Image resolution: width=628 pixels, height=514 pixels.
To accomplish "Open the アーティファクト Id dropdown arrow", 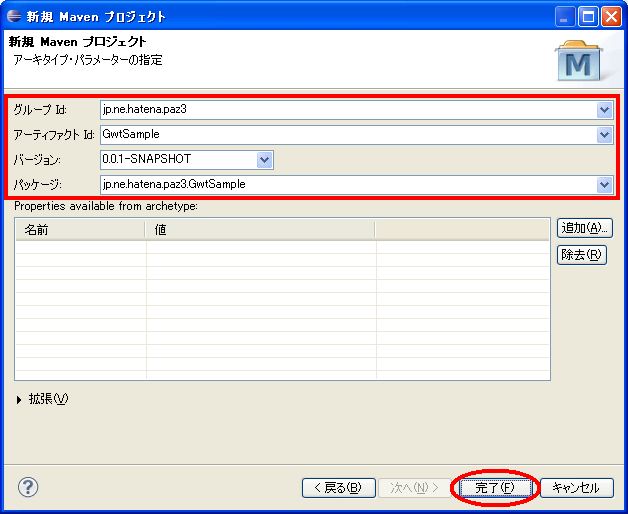I will coord(604,135).
